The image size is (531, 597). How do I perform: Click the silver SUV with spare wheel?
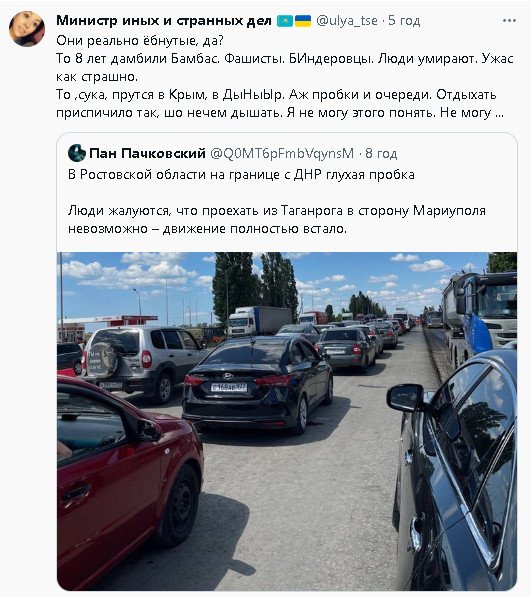(144, 362)
